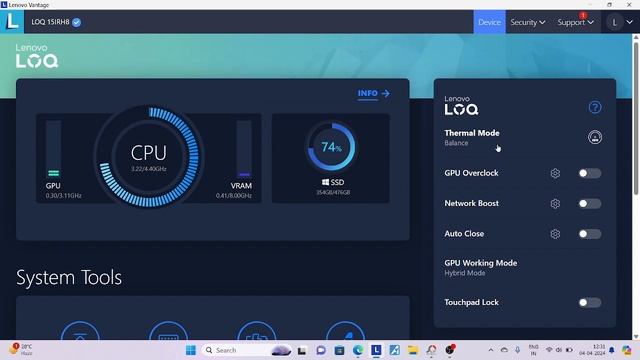Viewport: 640px width, 360px height.
Task: Open File Explorer from the taskbar
Action: pos(413,350)
